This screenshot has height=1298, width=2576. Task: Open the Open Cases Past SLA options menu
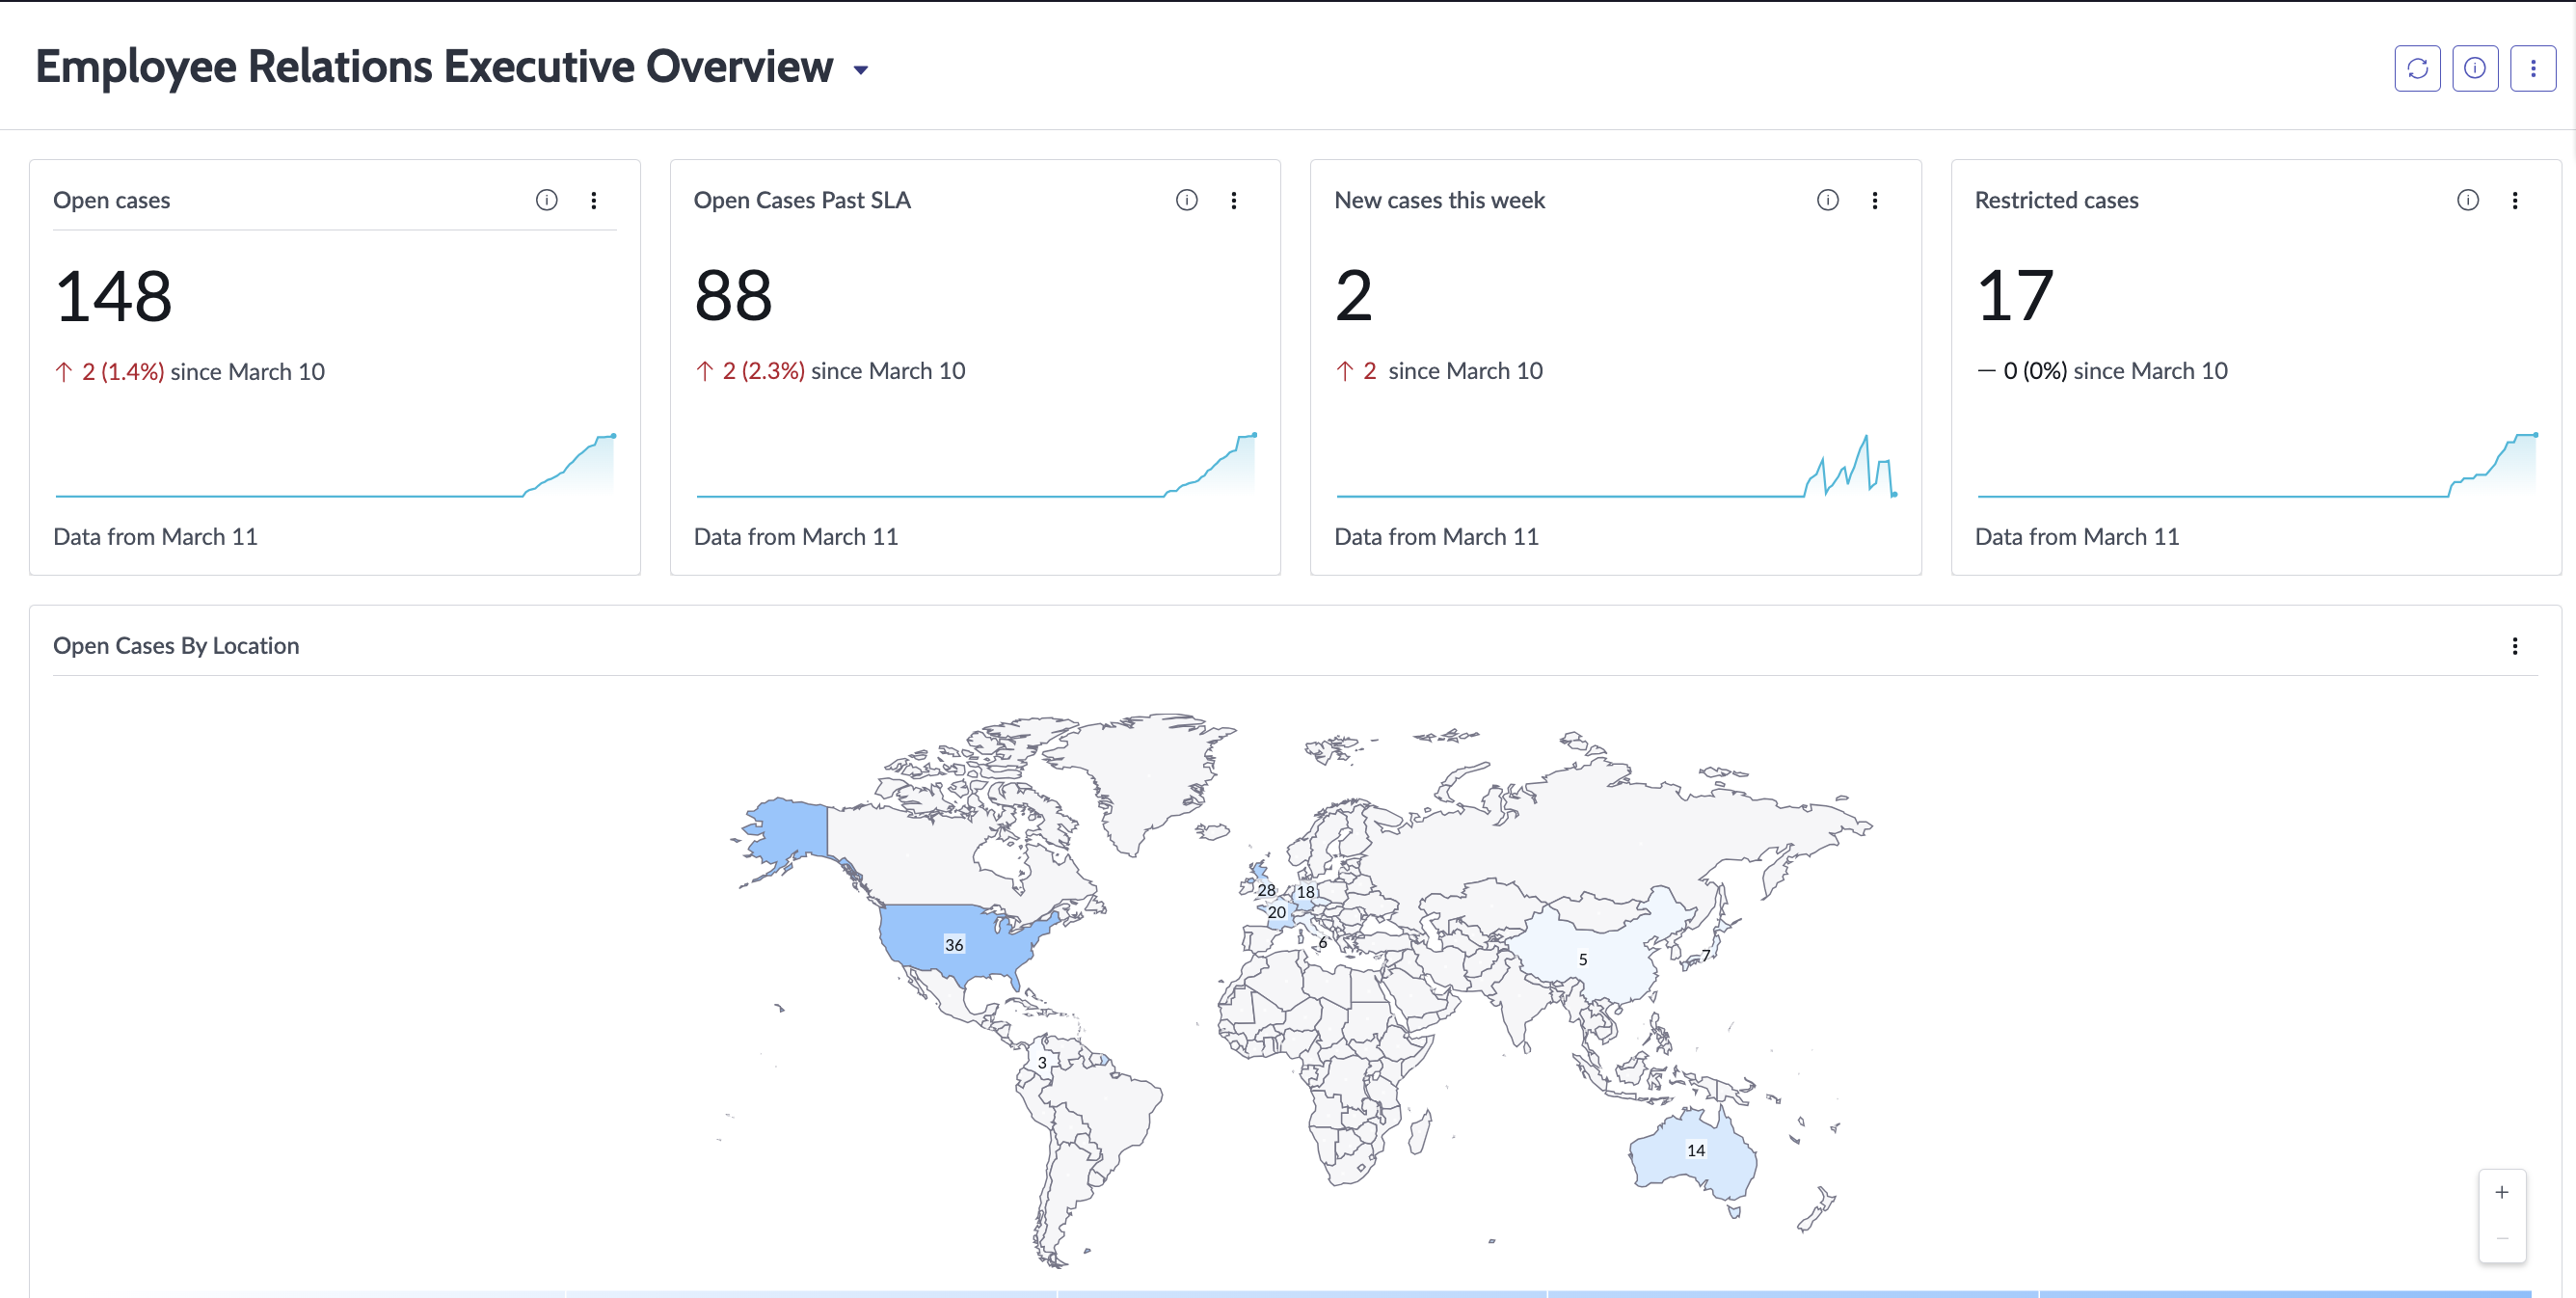click(1234, 200)
